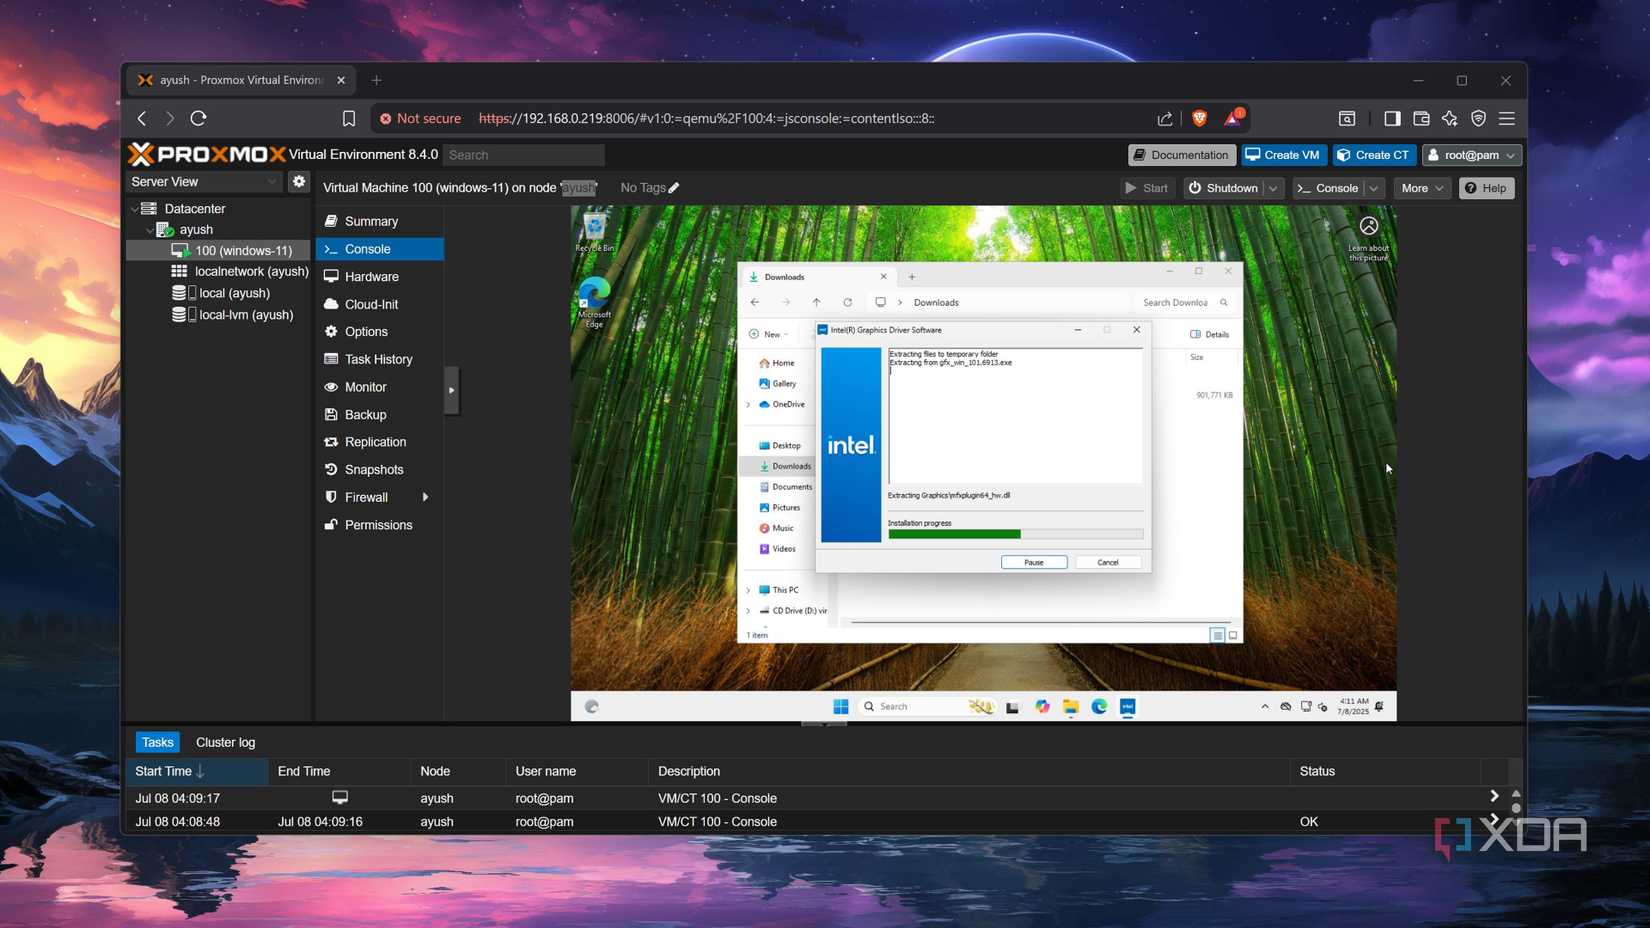This screenshot has height=928, width=1650.
Task: Click the Brave Shields lion icon
Action: coord(1199,118)
